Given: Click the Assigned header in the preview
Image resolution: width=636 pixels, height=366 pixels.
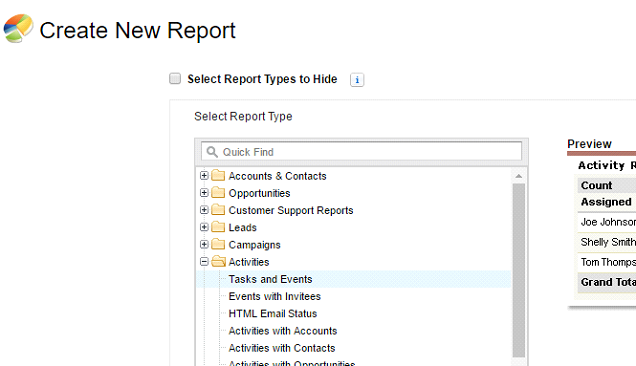Looking at the screenshot, I should pyautogui.click(x=606, y=202).
